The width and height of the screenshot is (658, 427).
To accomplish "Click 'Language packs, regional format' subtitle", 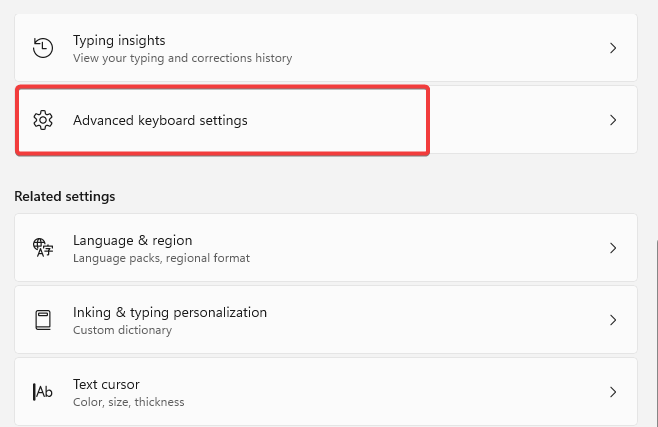I will (x=161, y=258).
